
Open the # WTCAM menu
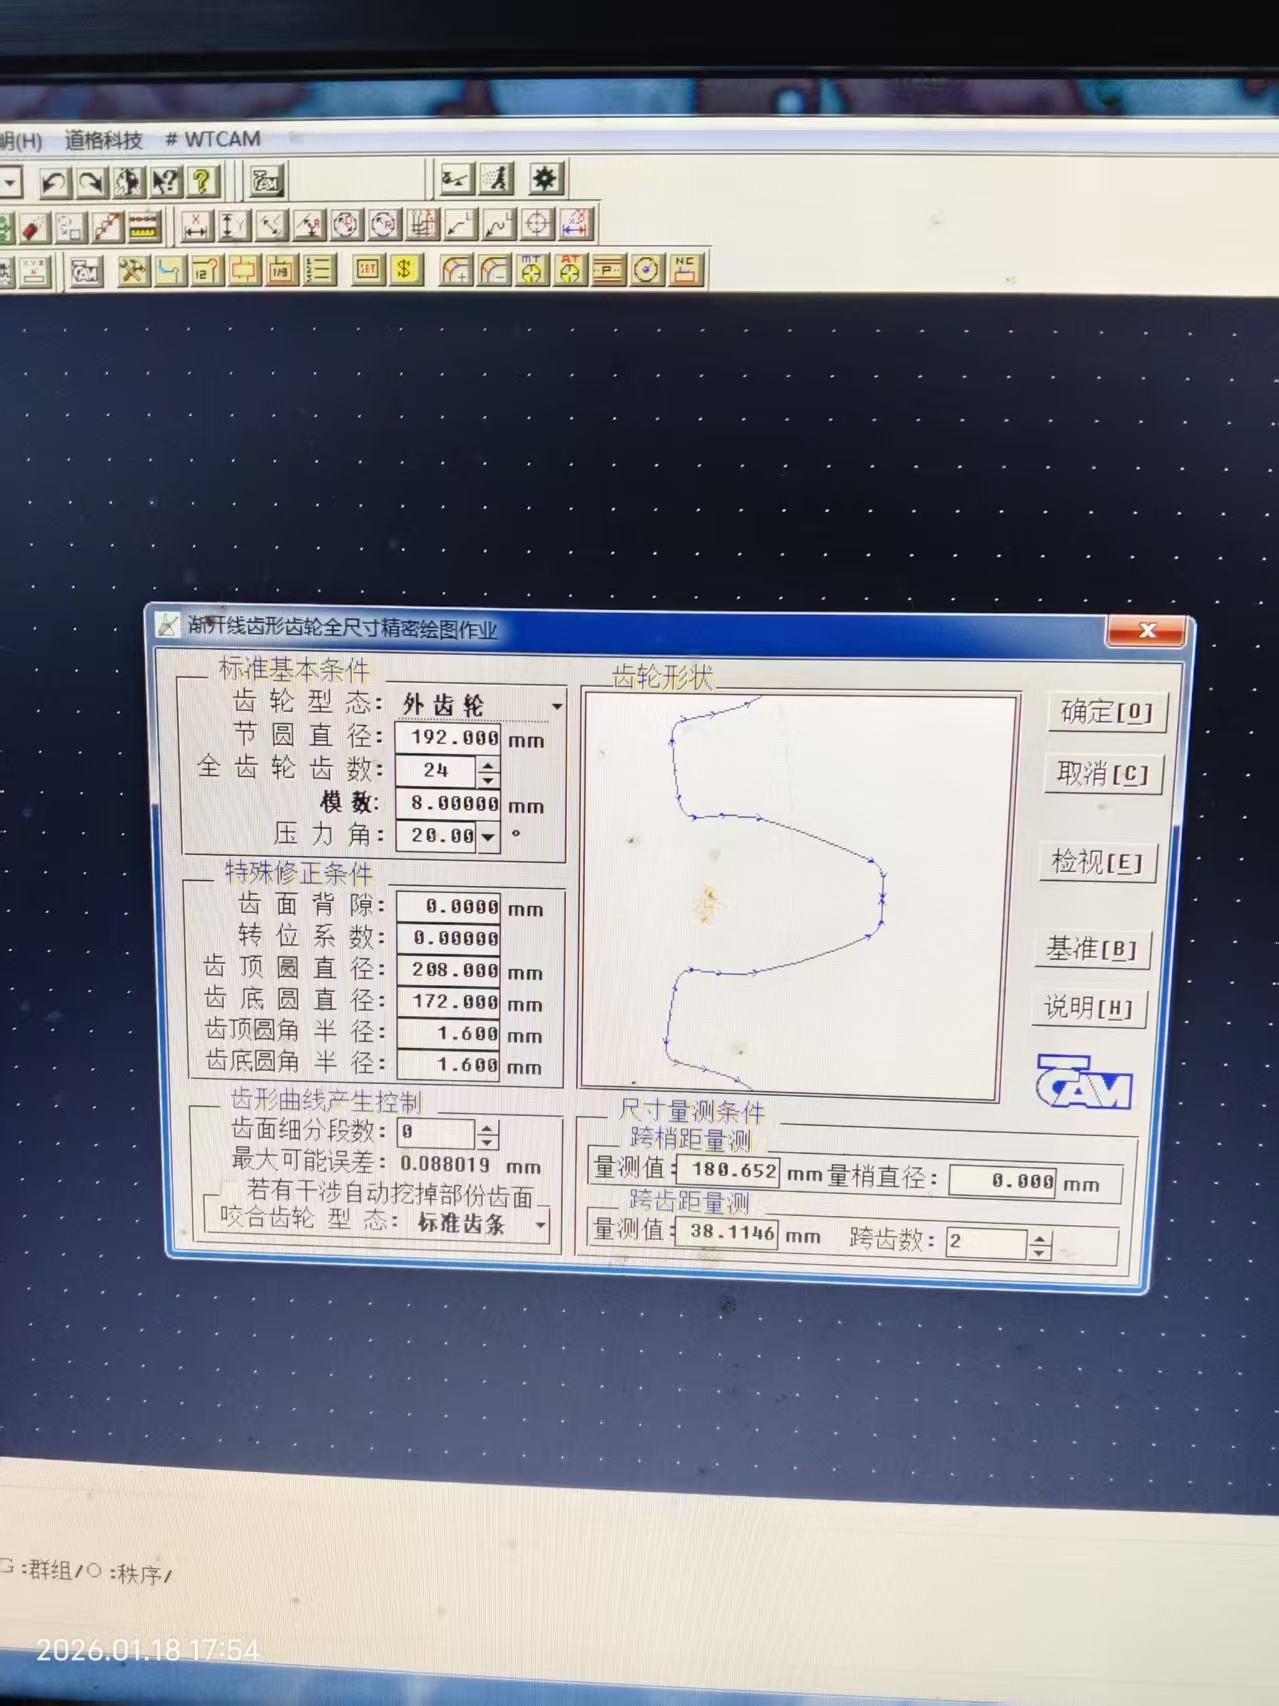click(x=213, y=139)
